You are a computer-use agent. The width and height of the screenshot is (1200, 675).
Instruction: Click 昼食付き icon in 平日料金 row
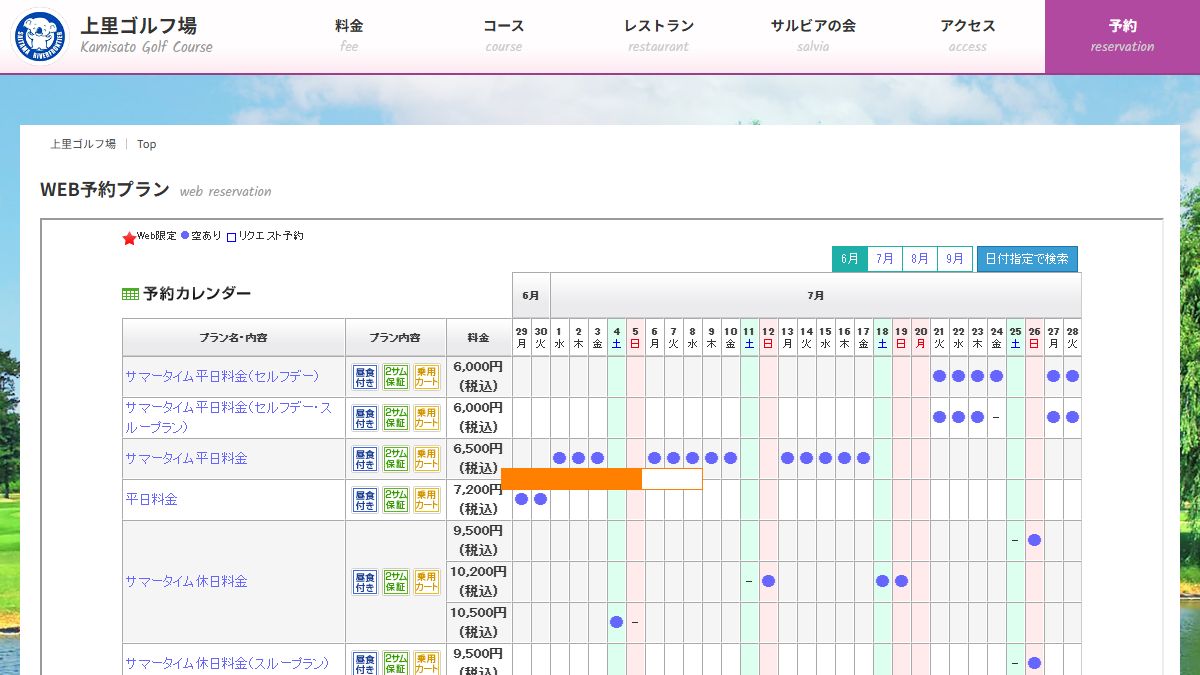pyautogui.click(x=365, y=500)
